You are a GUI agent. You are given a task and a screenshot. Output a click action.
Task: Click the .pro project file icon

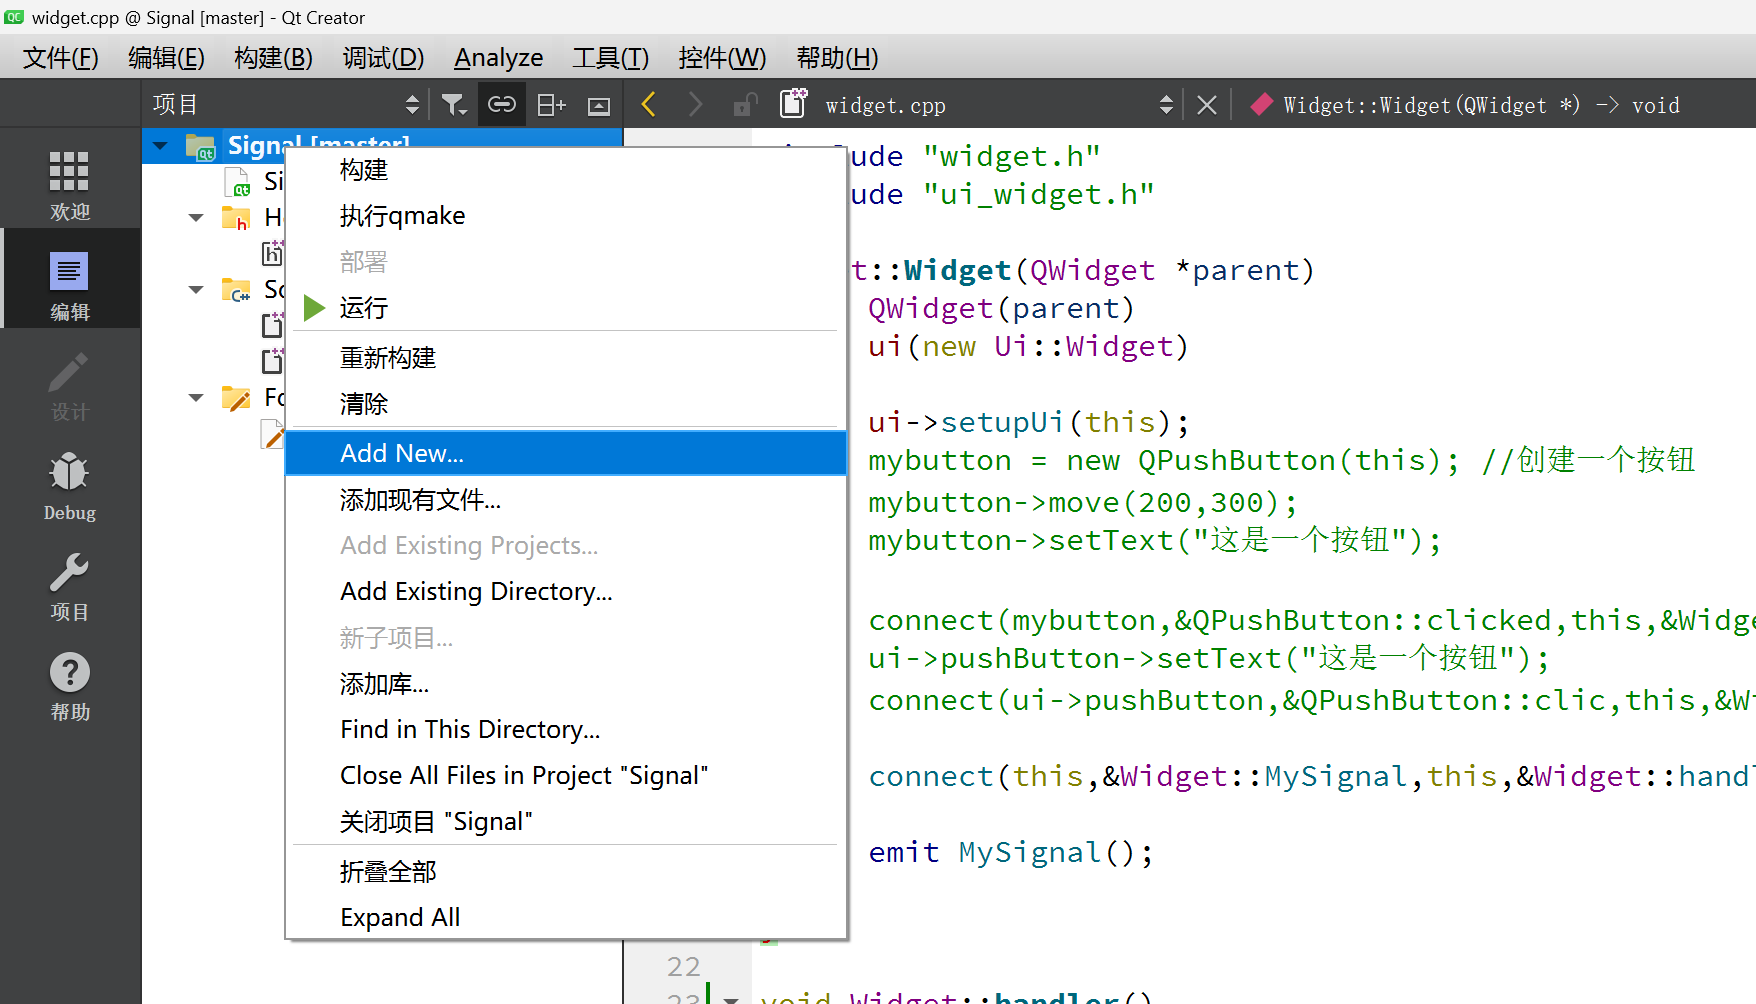(237, 181)
